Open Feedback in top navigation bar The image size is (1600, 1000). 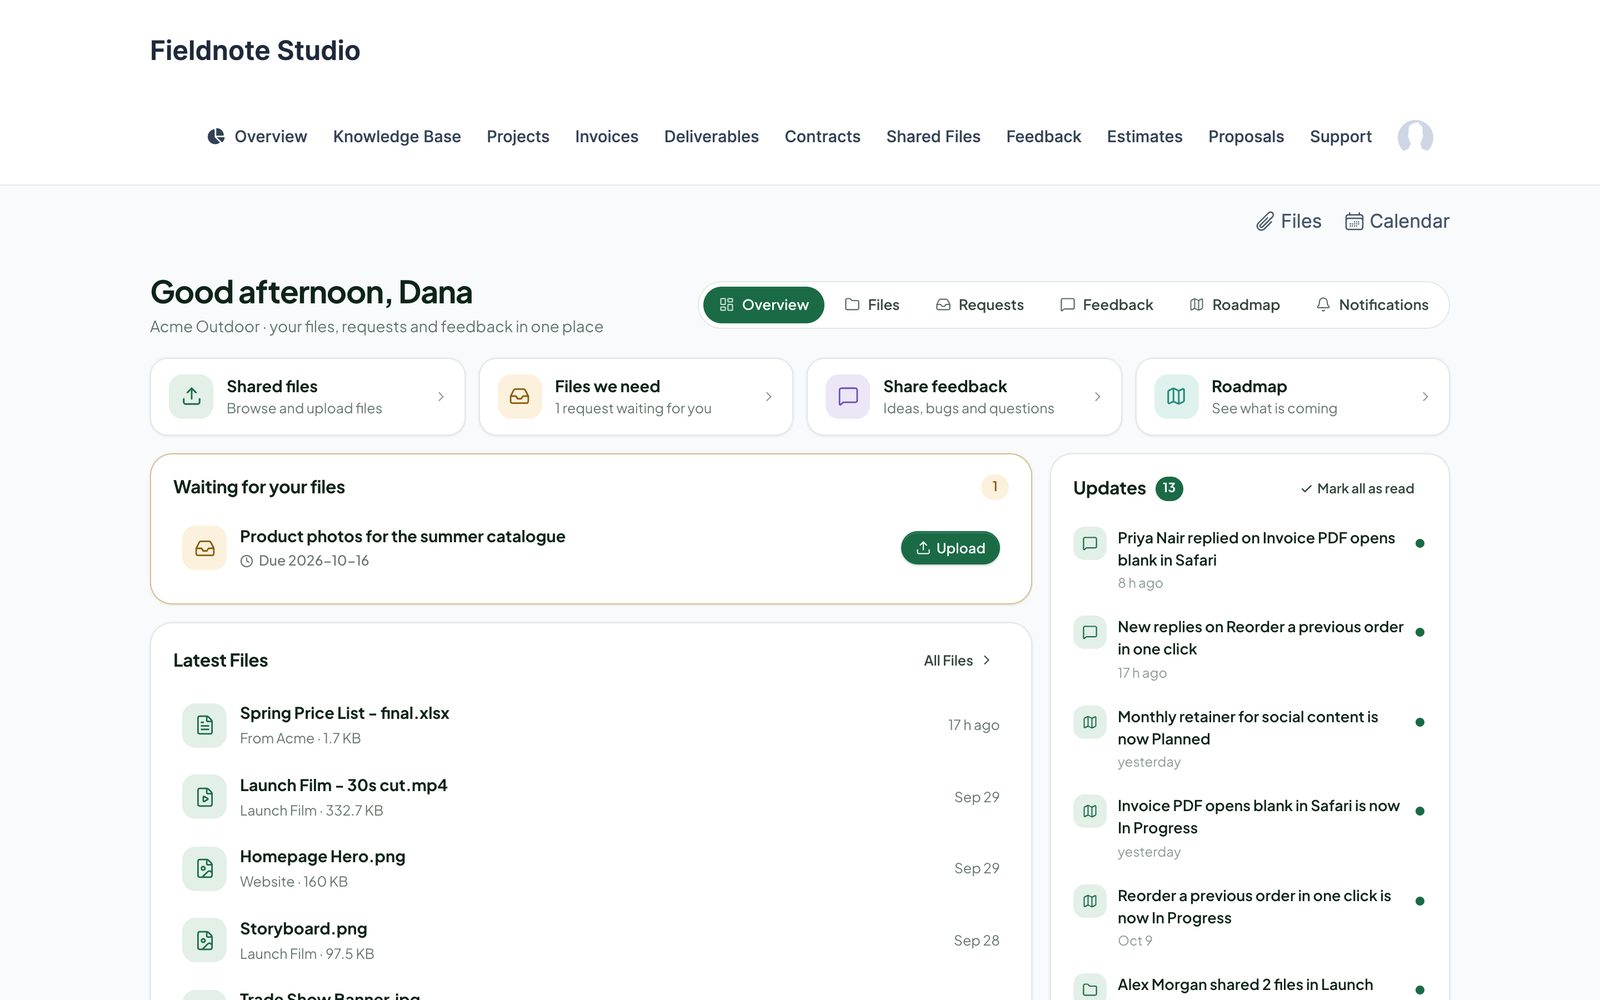1044,137
